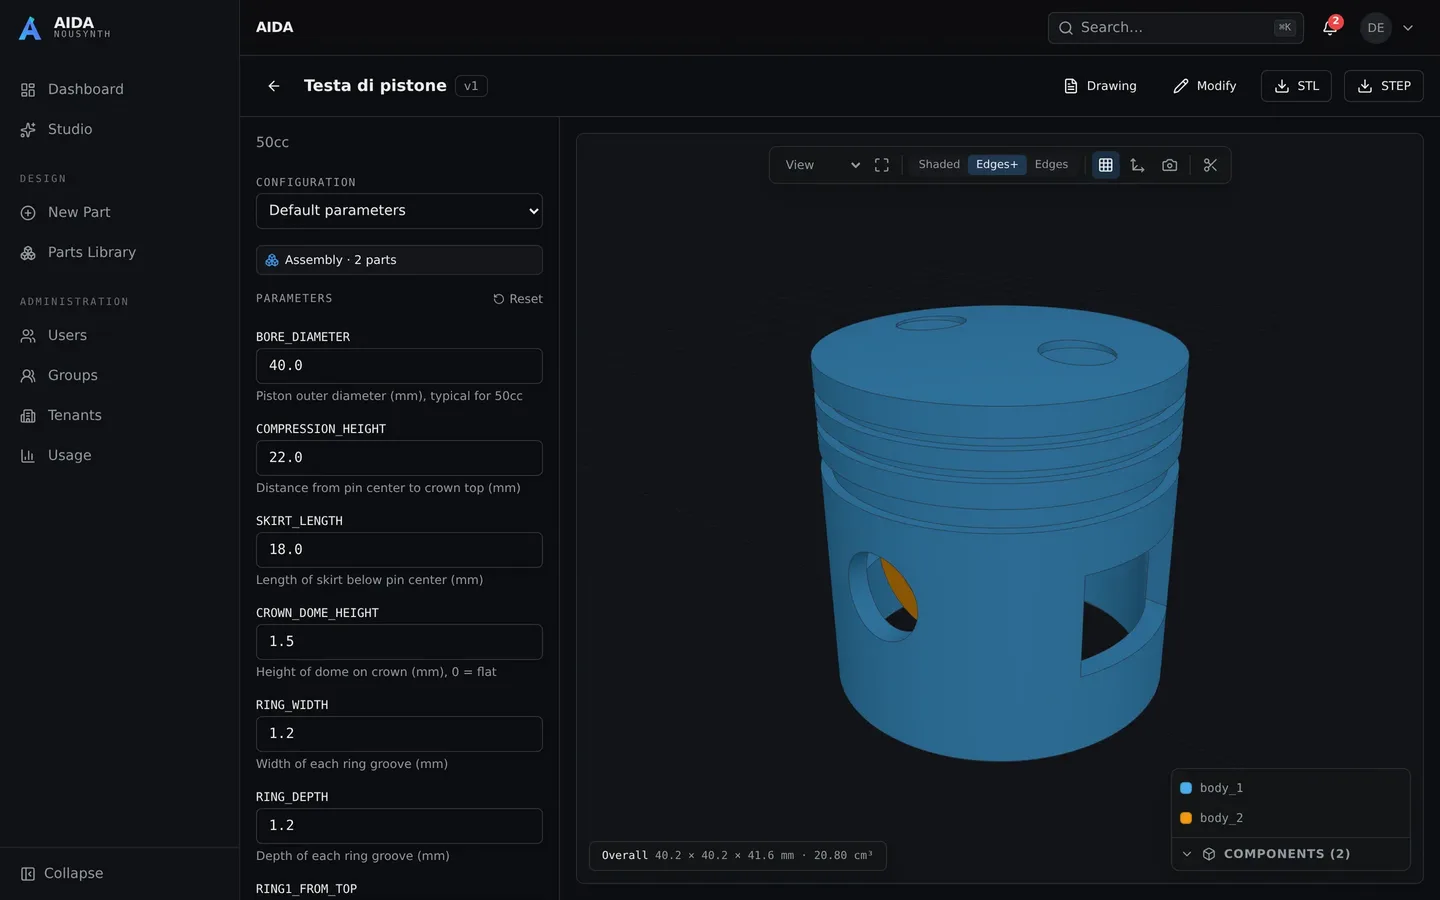
Task: Click the Testa di pistone title
Action: (375, 86)
